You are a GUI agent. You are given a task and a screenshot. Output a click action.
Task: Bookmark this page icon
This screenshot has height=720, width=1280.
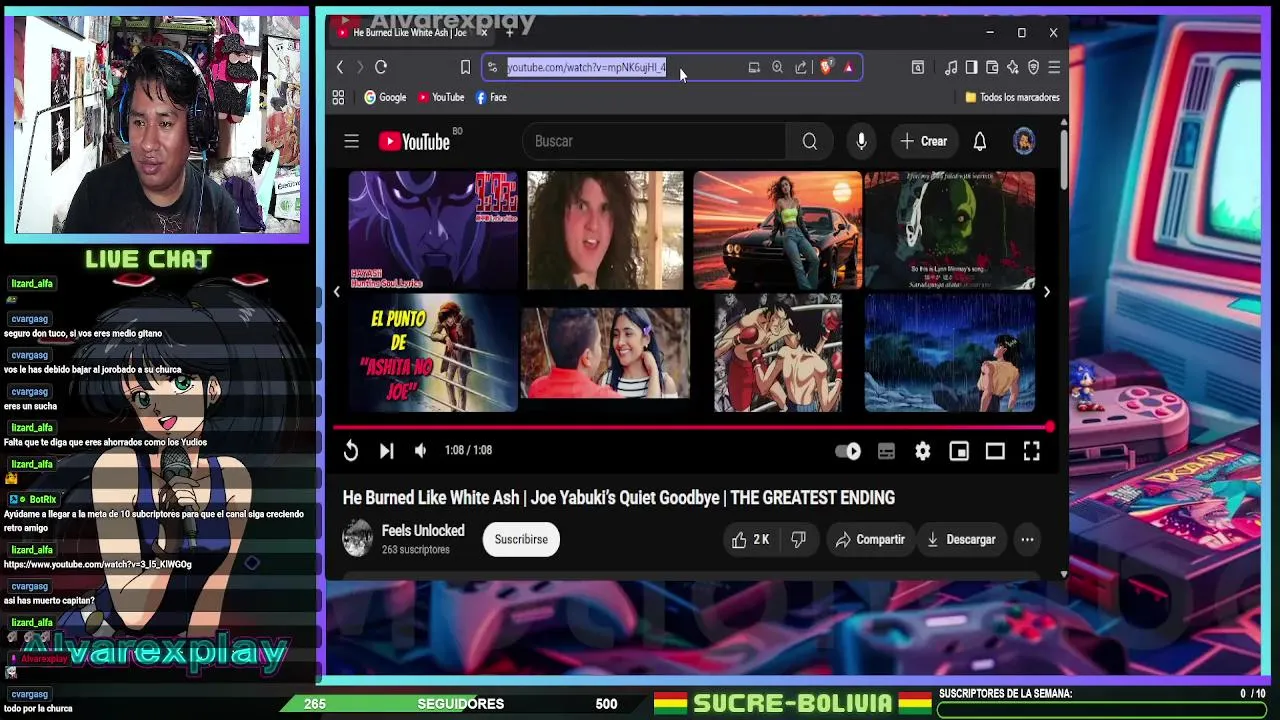tap(465, 67)
